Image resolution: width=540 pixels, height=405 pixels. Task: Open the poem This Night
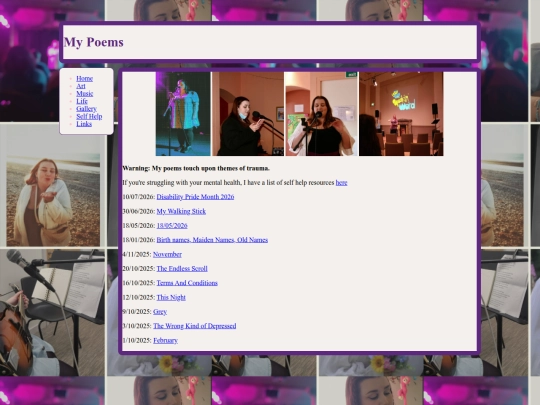[x=171, y=298]
